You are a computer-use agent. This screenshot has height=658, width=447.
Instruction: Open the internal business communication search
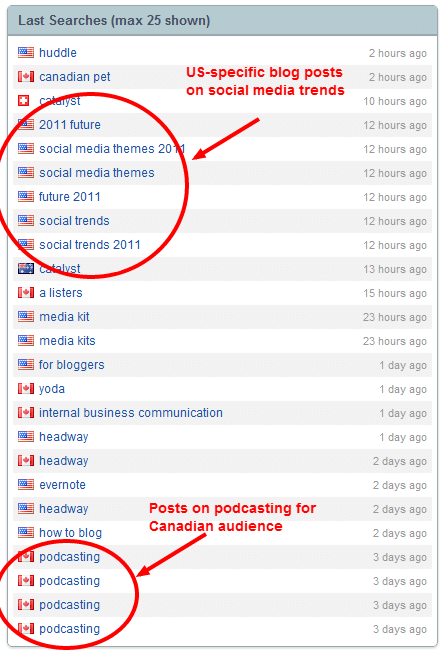pos(131,413)
